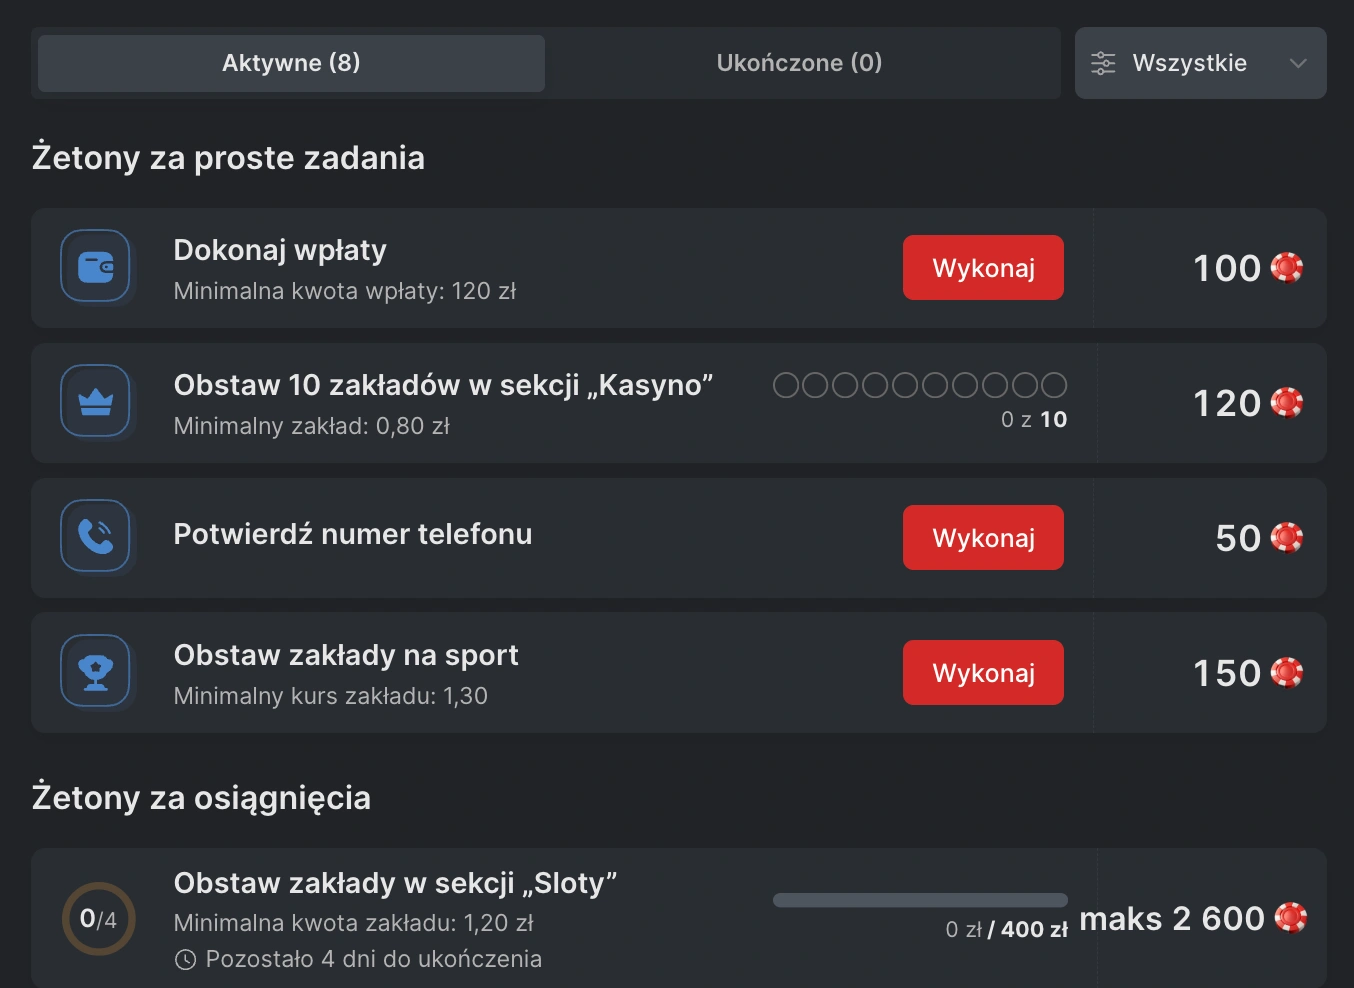
Task: Click the wallet icon for Dokonaj wpłaty
Action: click(96, 267)
